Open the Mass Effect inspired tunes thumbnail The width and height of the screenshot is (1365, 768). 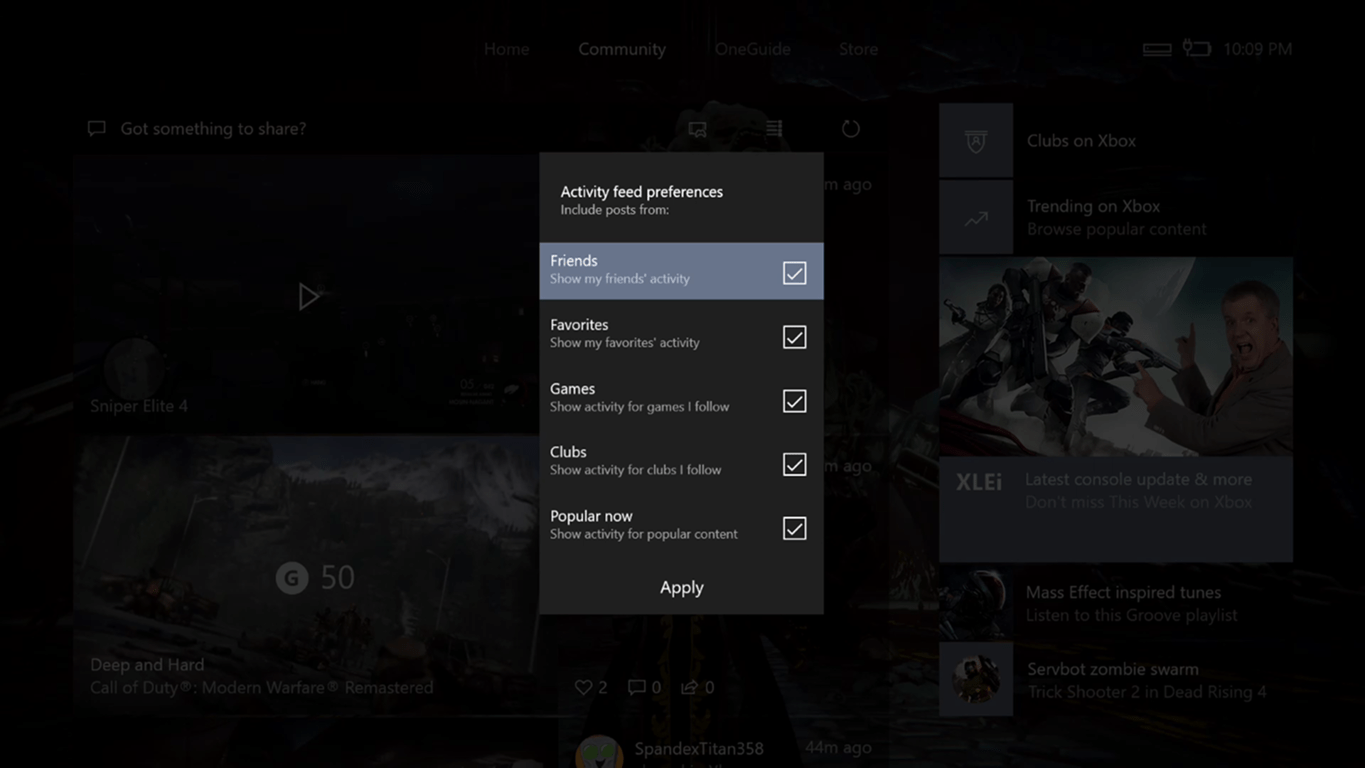[x=976, y=603]
